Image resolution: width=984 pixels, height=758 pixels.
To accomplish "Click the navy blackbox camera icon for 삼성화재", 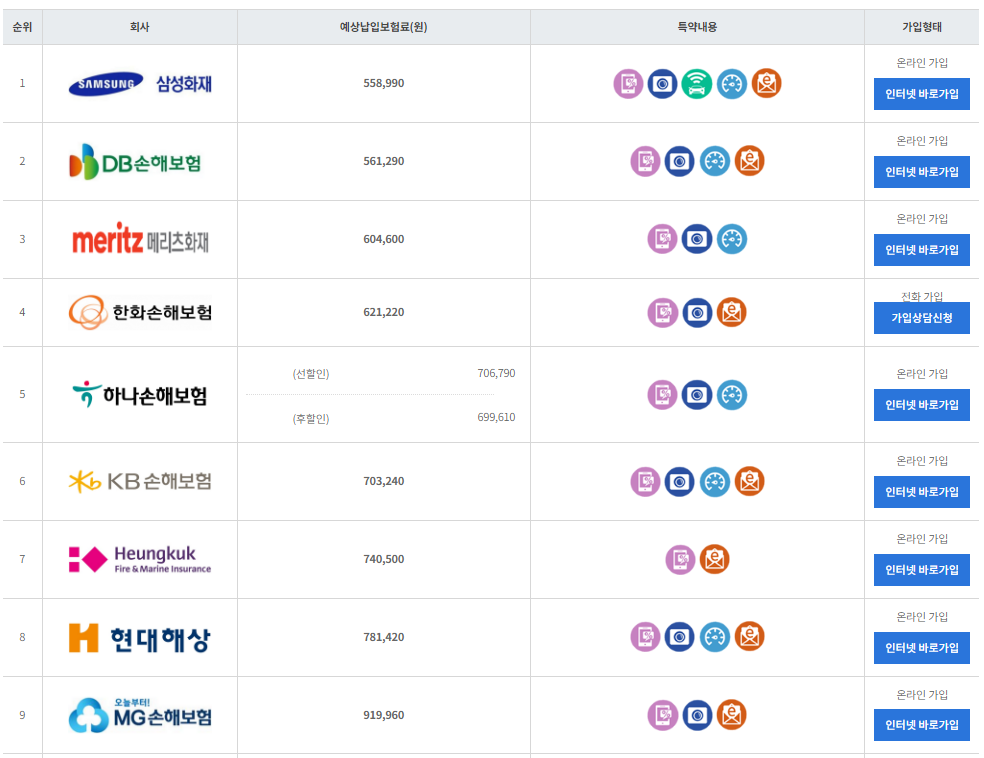I will (x=663, y=83).
